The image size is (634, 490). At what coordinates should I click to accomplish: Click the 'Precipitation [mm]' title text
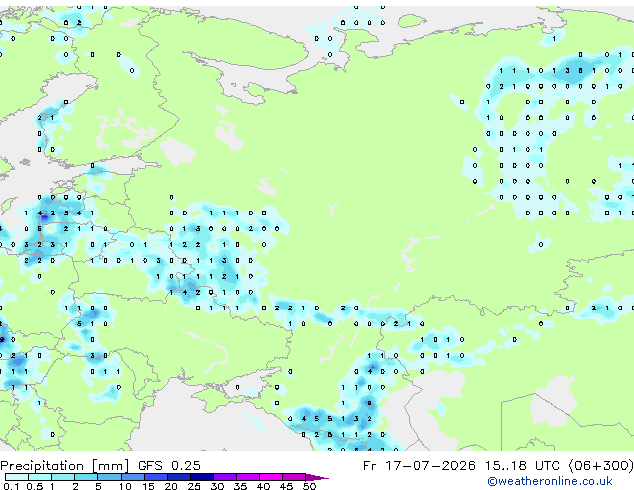click(65, 466)
